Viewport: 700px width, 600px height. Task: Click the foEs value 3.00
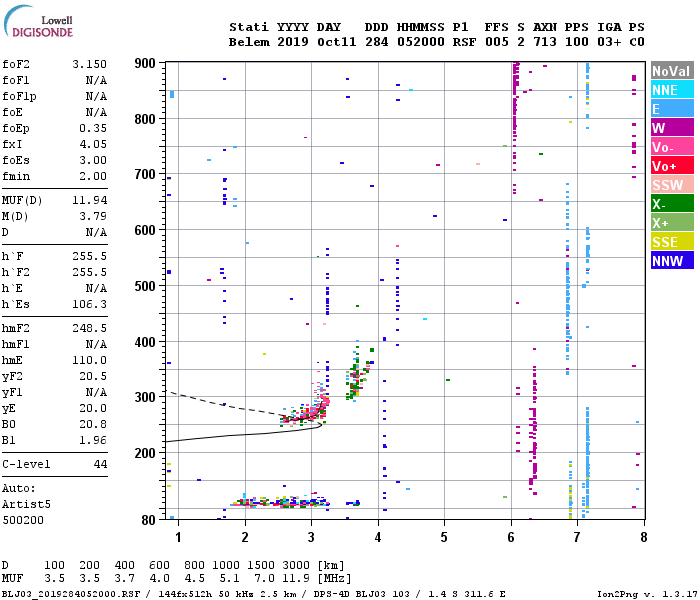pyautogui.click(x=93, y=160)
